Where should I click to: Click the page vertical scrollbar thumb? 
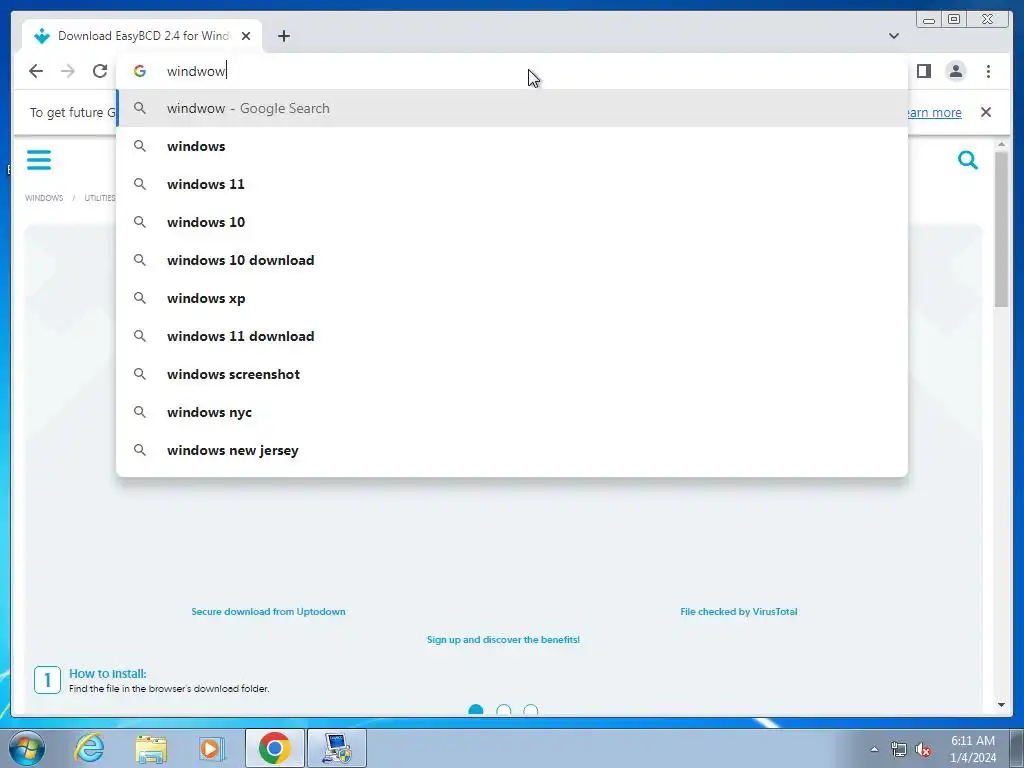coord(1001,229)
